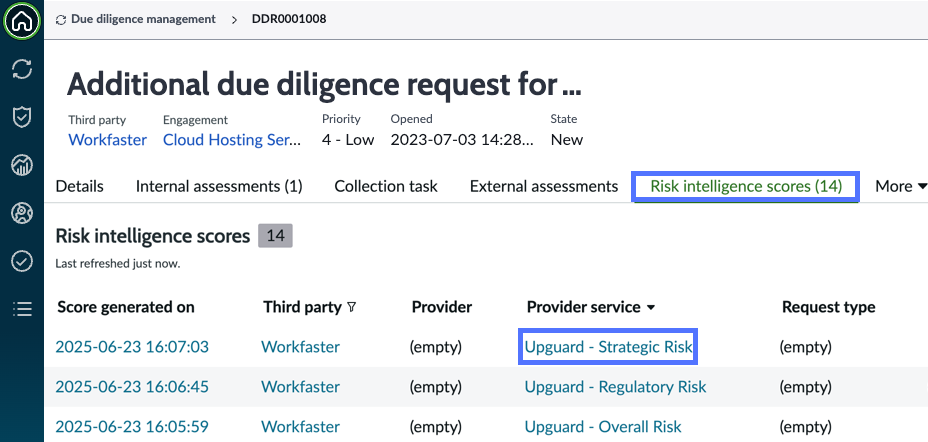Open the circled checkmark sidebar icon
This screenshot has width=928, height=442.
point(22,261)
